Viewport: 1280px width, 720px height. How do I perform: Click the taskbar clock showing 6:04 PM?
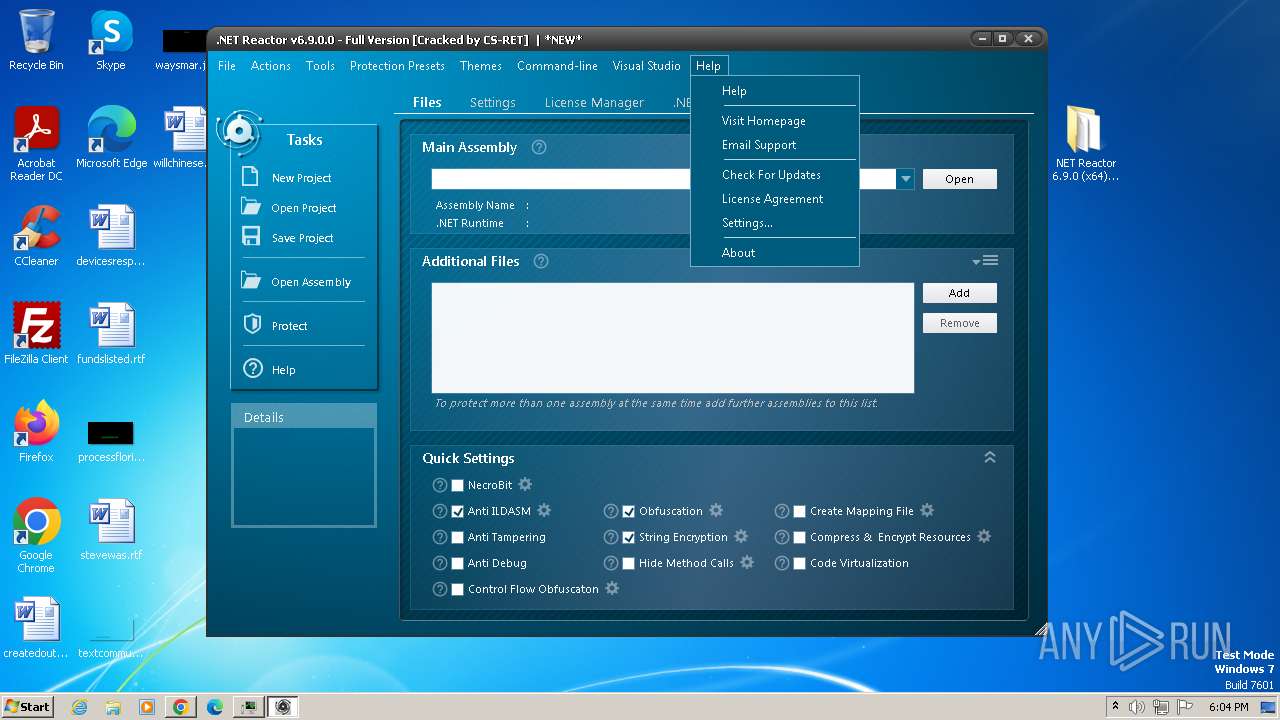(x=1228, y=707)
